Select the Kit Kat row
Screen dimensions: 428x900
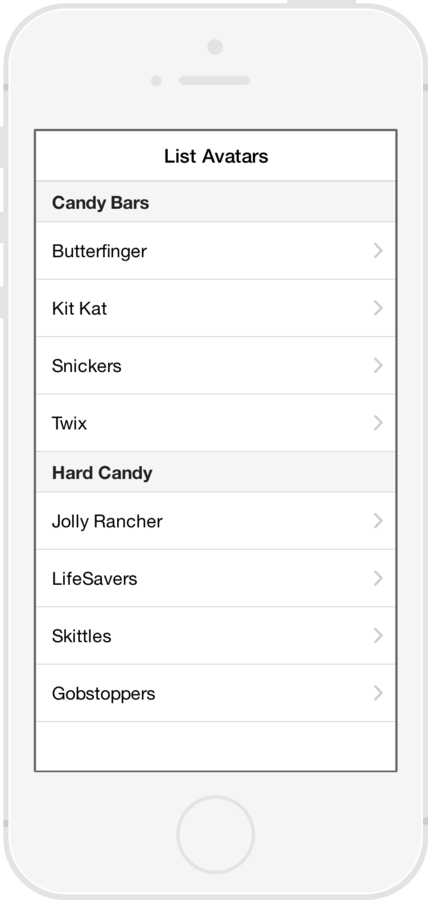pyautogui.click(x=216, y=308)
